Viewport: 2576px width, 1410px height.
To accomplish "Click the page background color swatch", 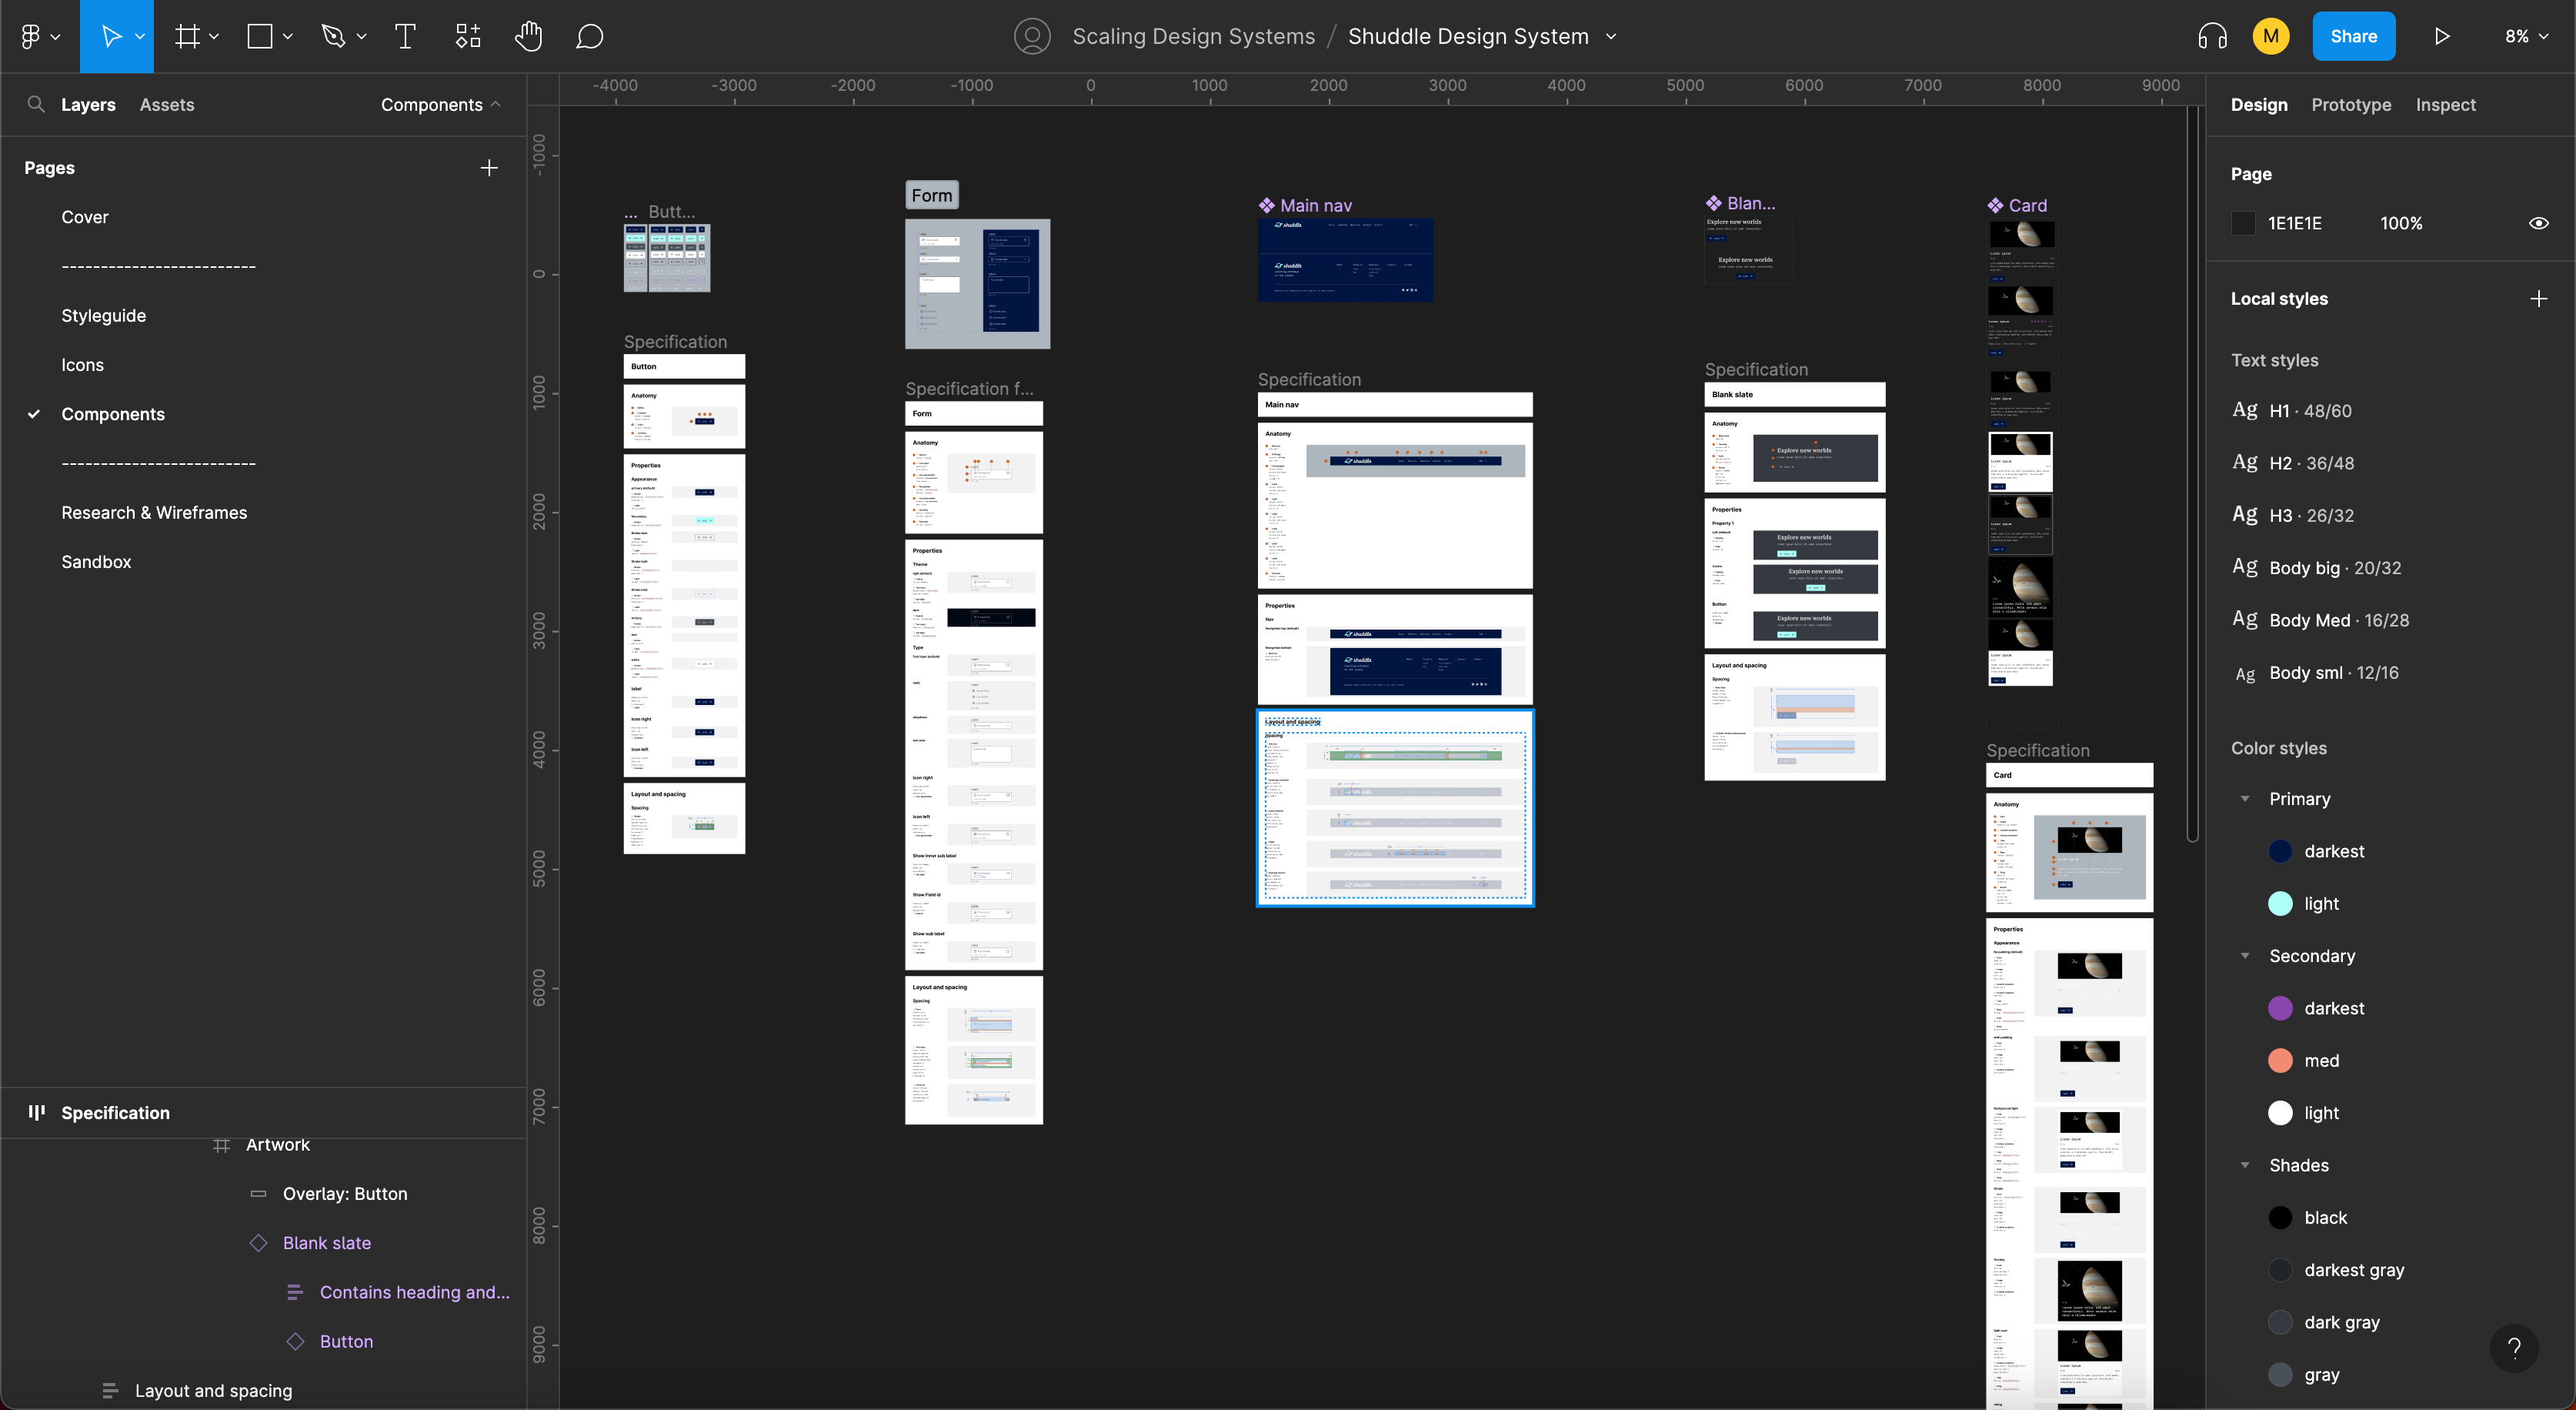I will click(2243, 224).
